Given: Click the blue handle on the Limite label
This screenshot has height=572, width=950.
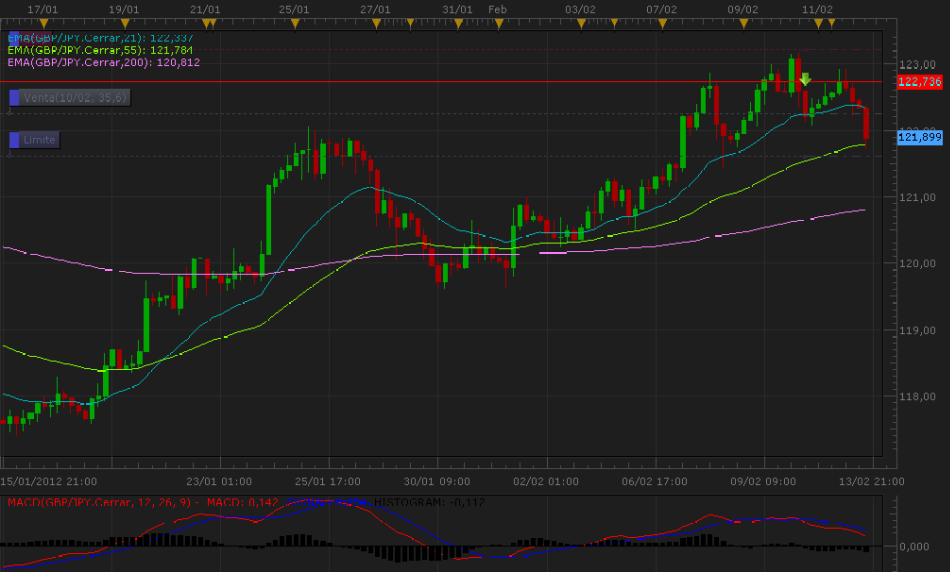Looking at the screenshot, I should [15, 140].
